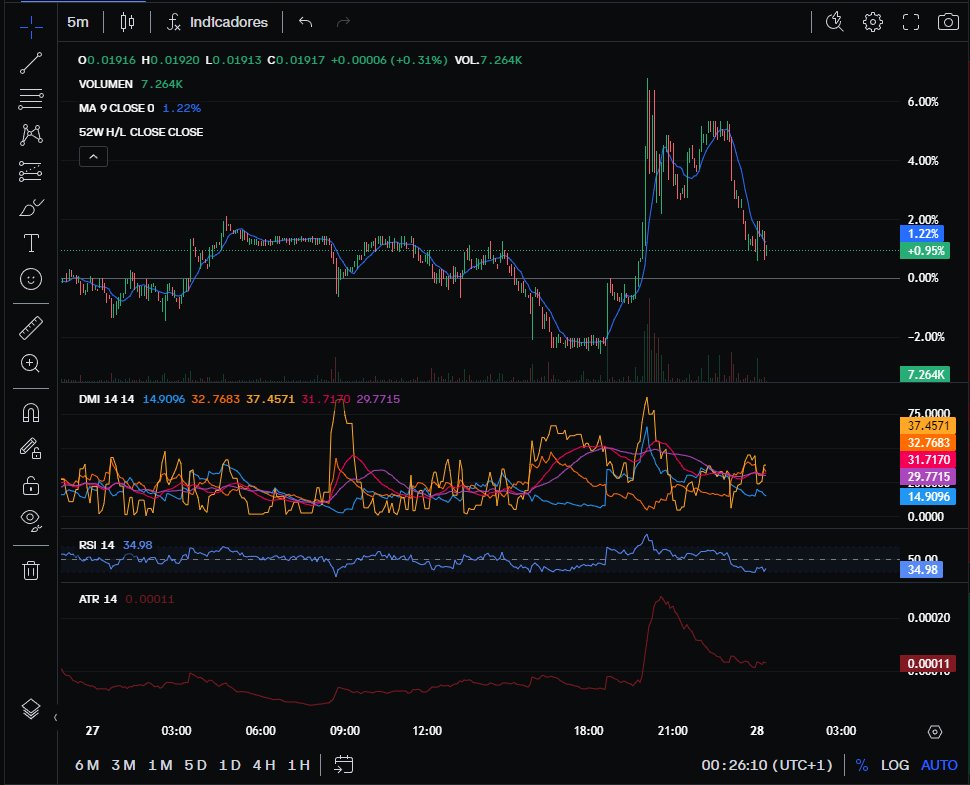Set range to 4H

264,765
